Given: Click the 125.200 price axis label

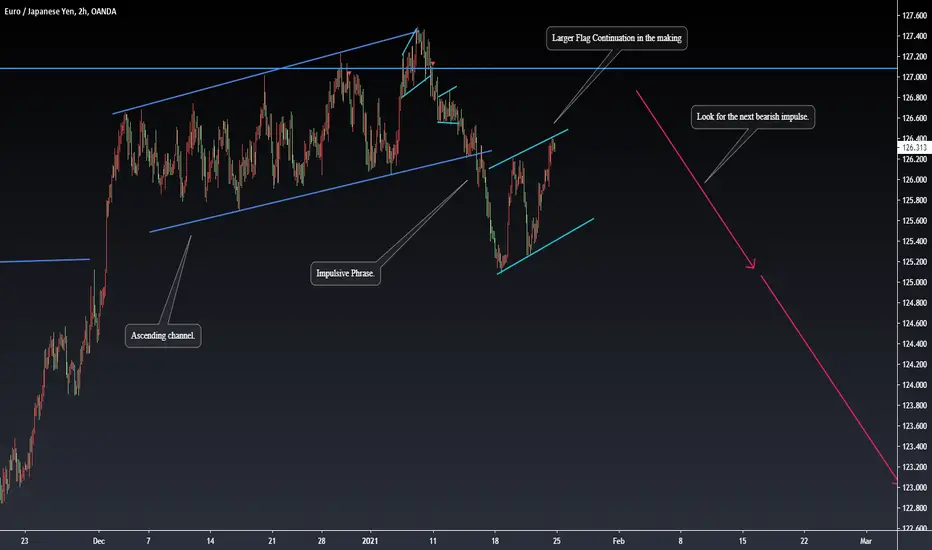Looking at the screenshot, I should [914, 262].
